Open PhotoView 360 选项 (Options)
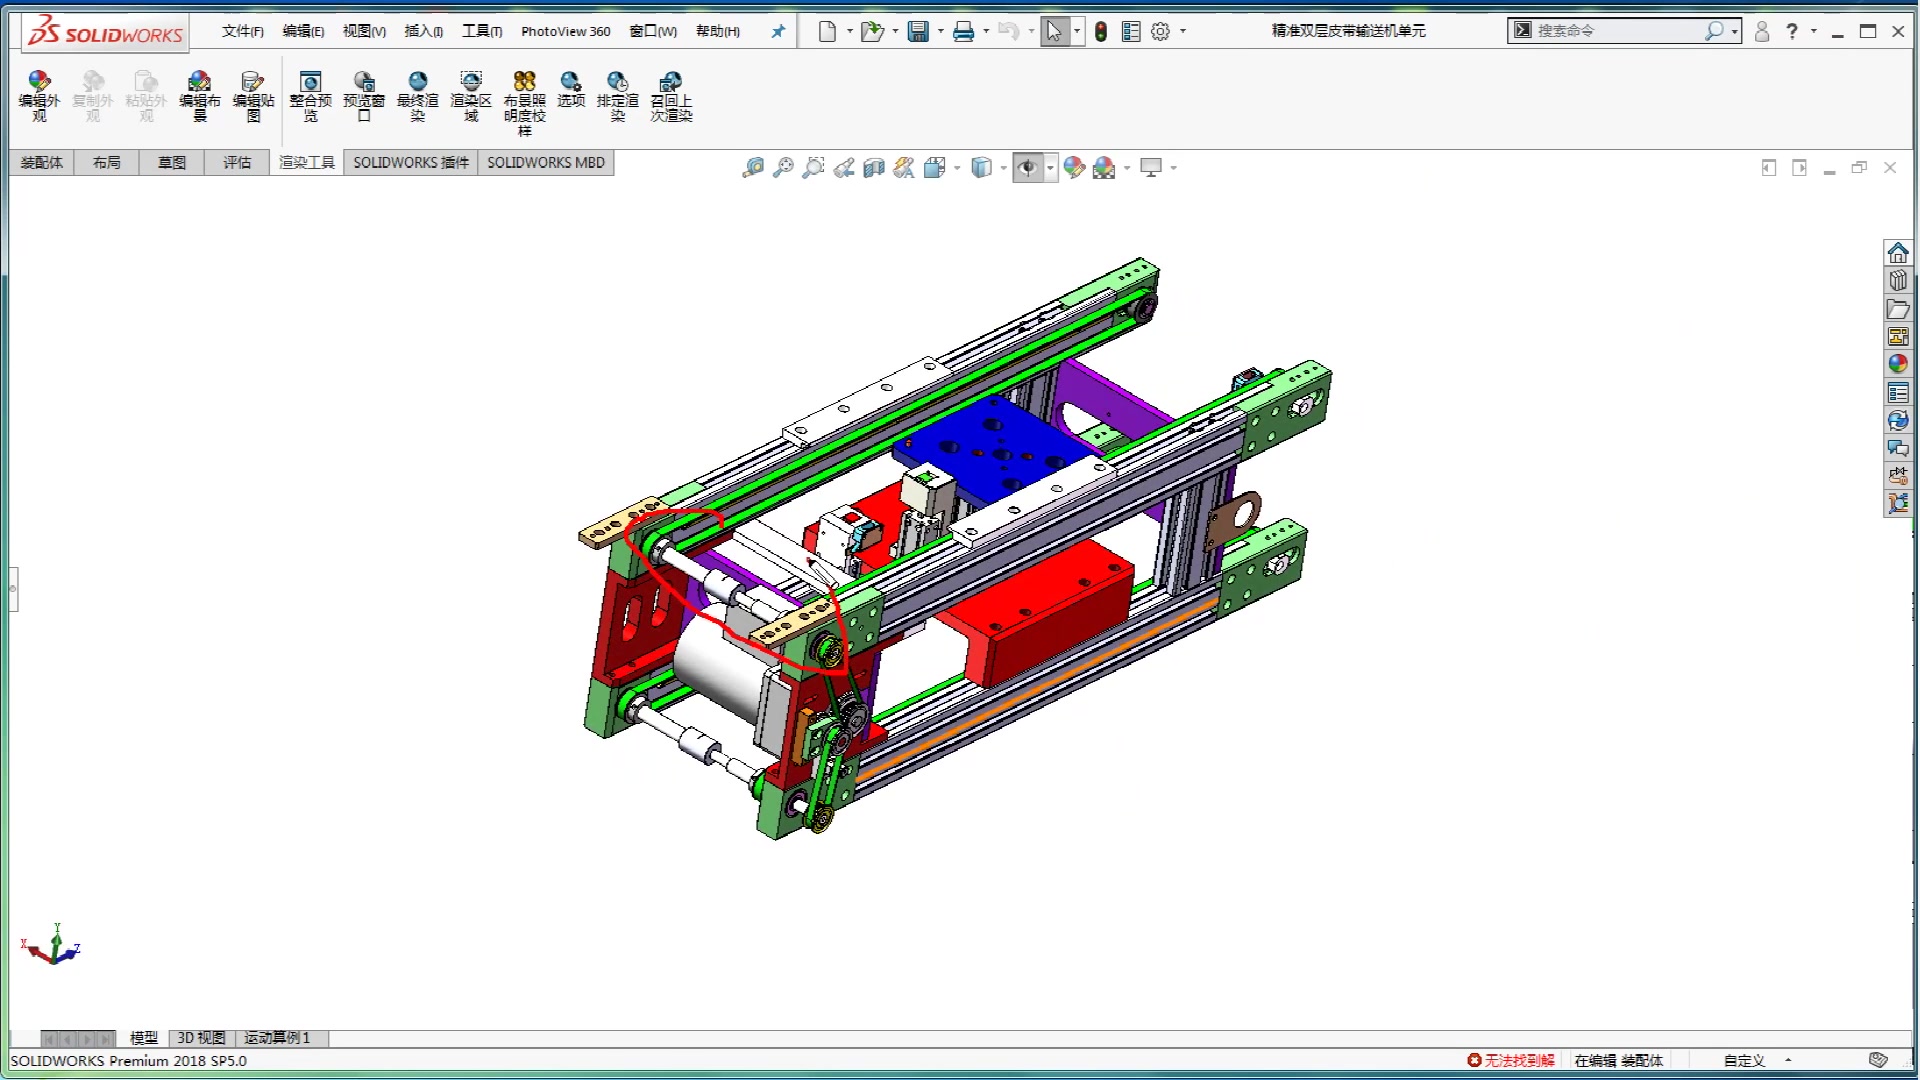This screenshot has height=1080, width=1920. [x=571, y=95]
